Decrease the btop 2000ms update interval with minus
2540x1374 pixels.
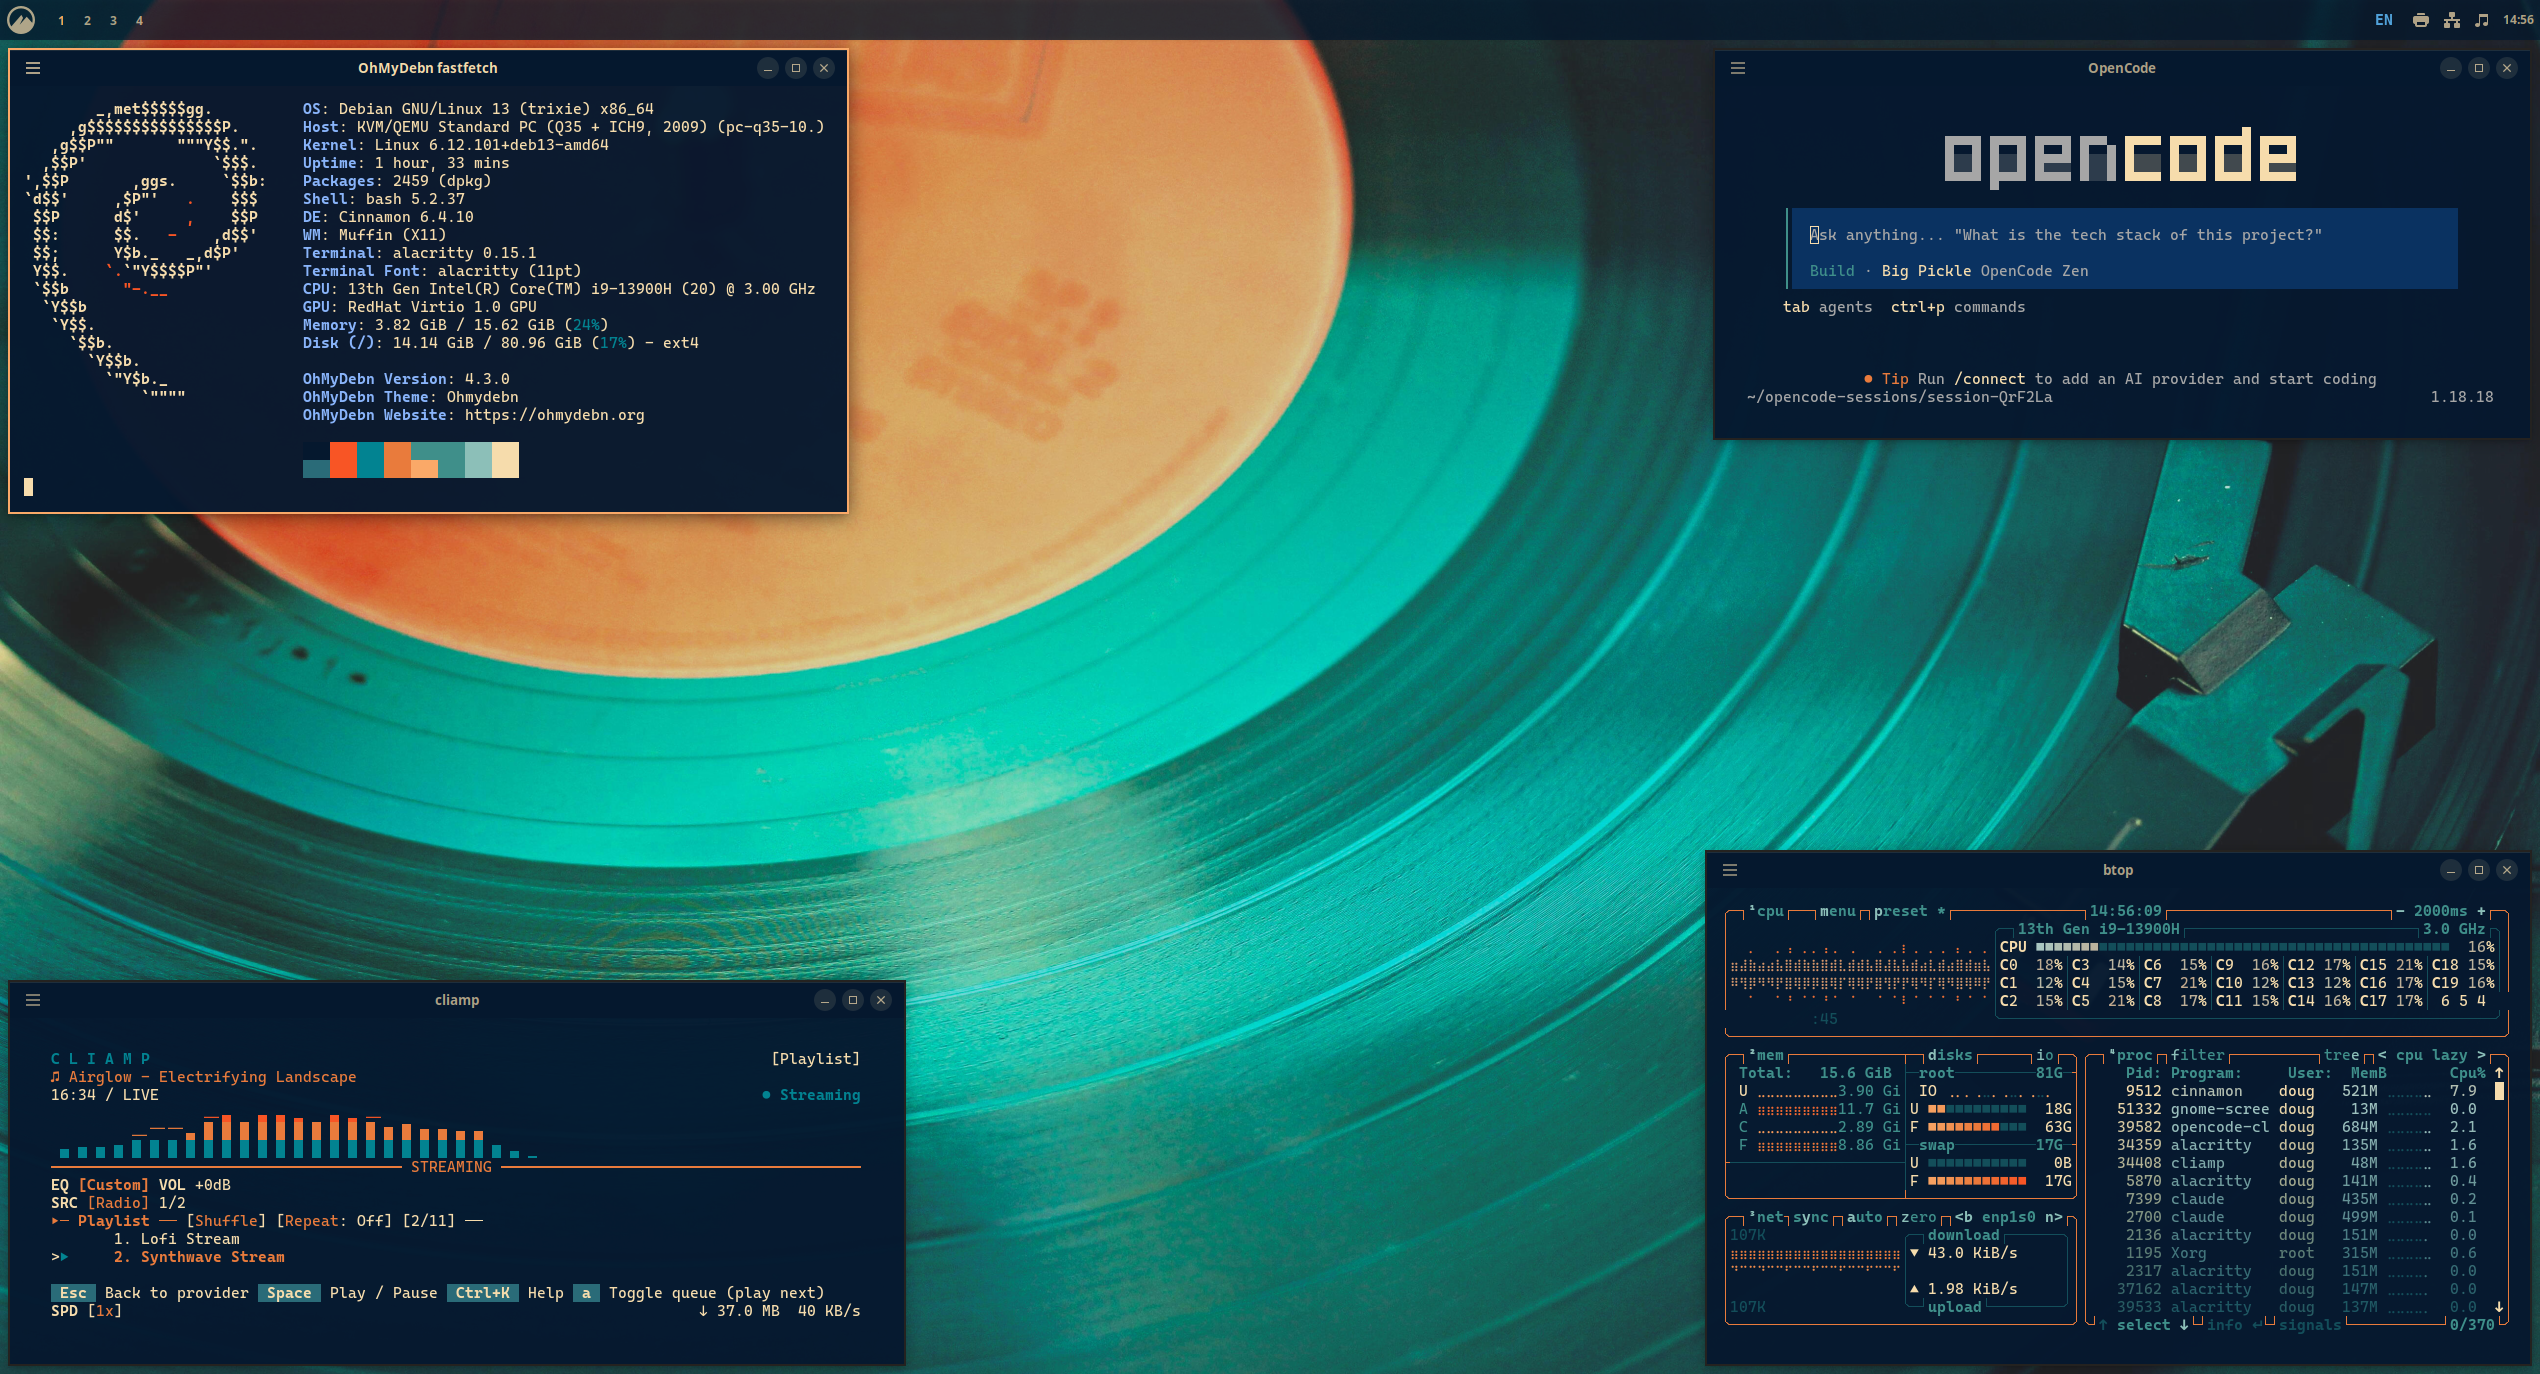click(2399, 911)
